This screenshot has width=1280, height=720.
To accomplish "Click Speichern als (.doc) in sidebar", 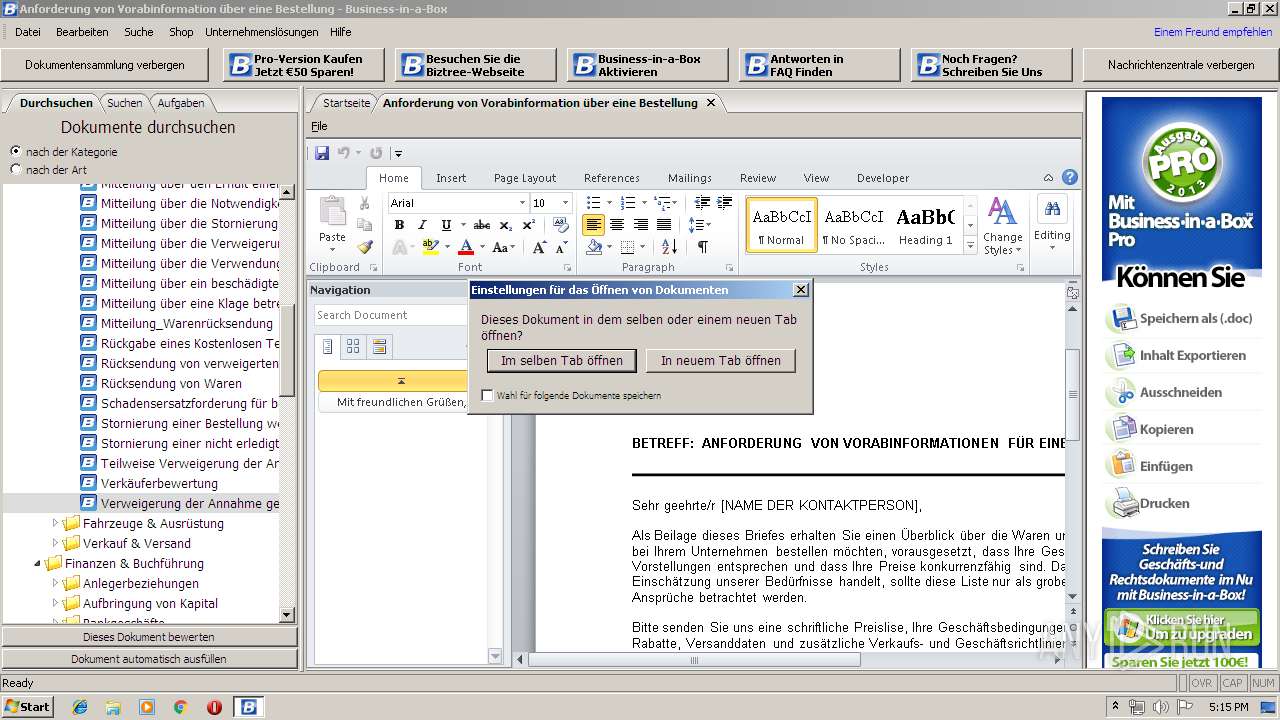I will click(1196, 318).
